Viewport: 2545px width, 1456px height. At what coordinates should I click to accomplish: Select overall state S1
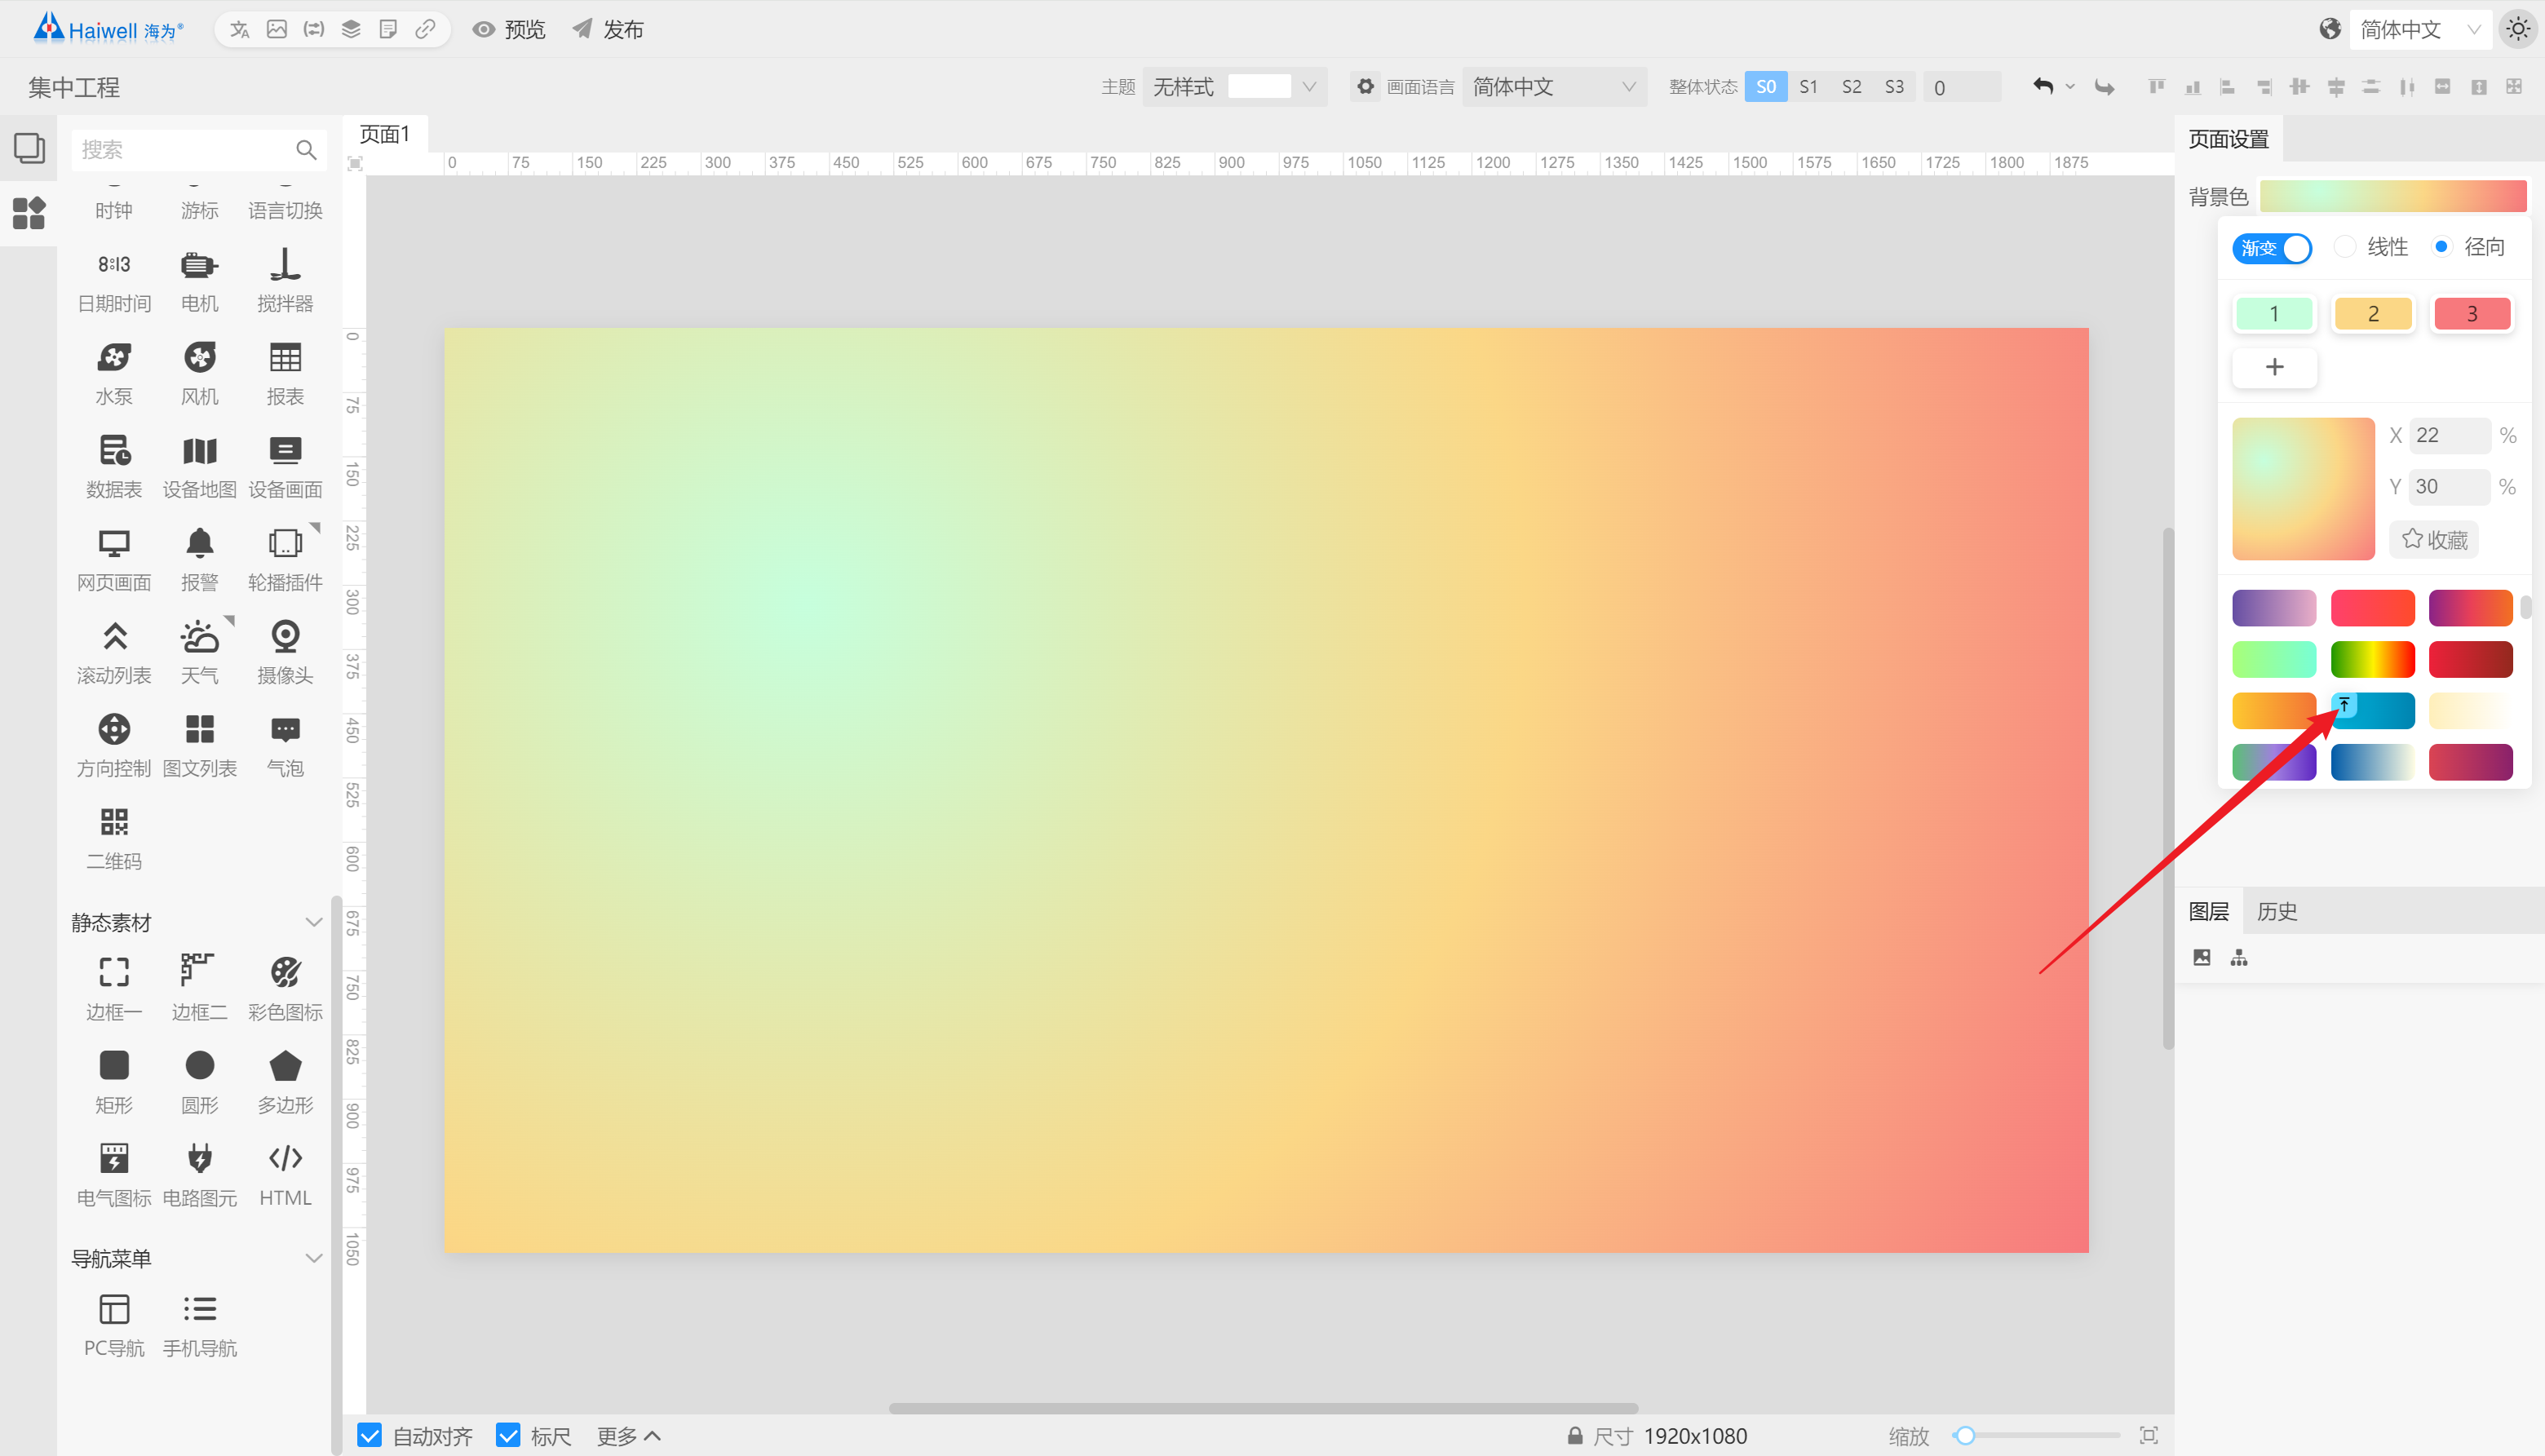(1809, 87)
